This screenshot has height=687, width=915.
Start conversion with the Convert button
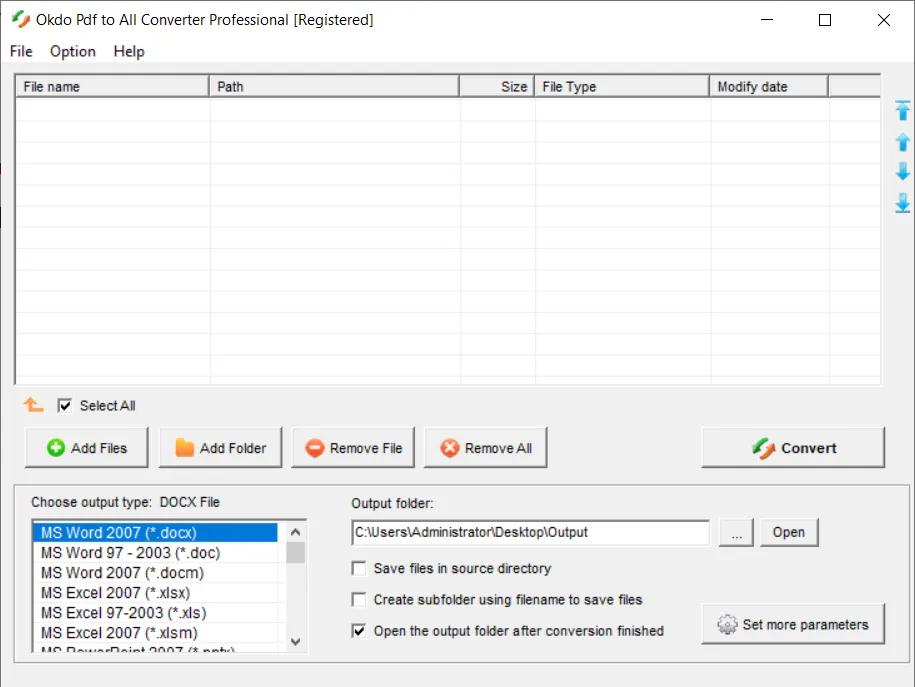[793, 448]
